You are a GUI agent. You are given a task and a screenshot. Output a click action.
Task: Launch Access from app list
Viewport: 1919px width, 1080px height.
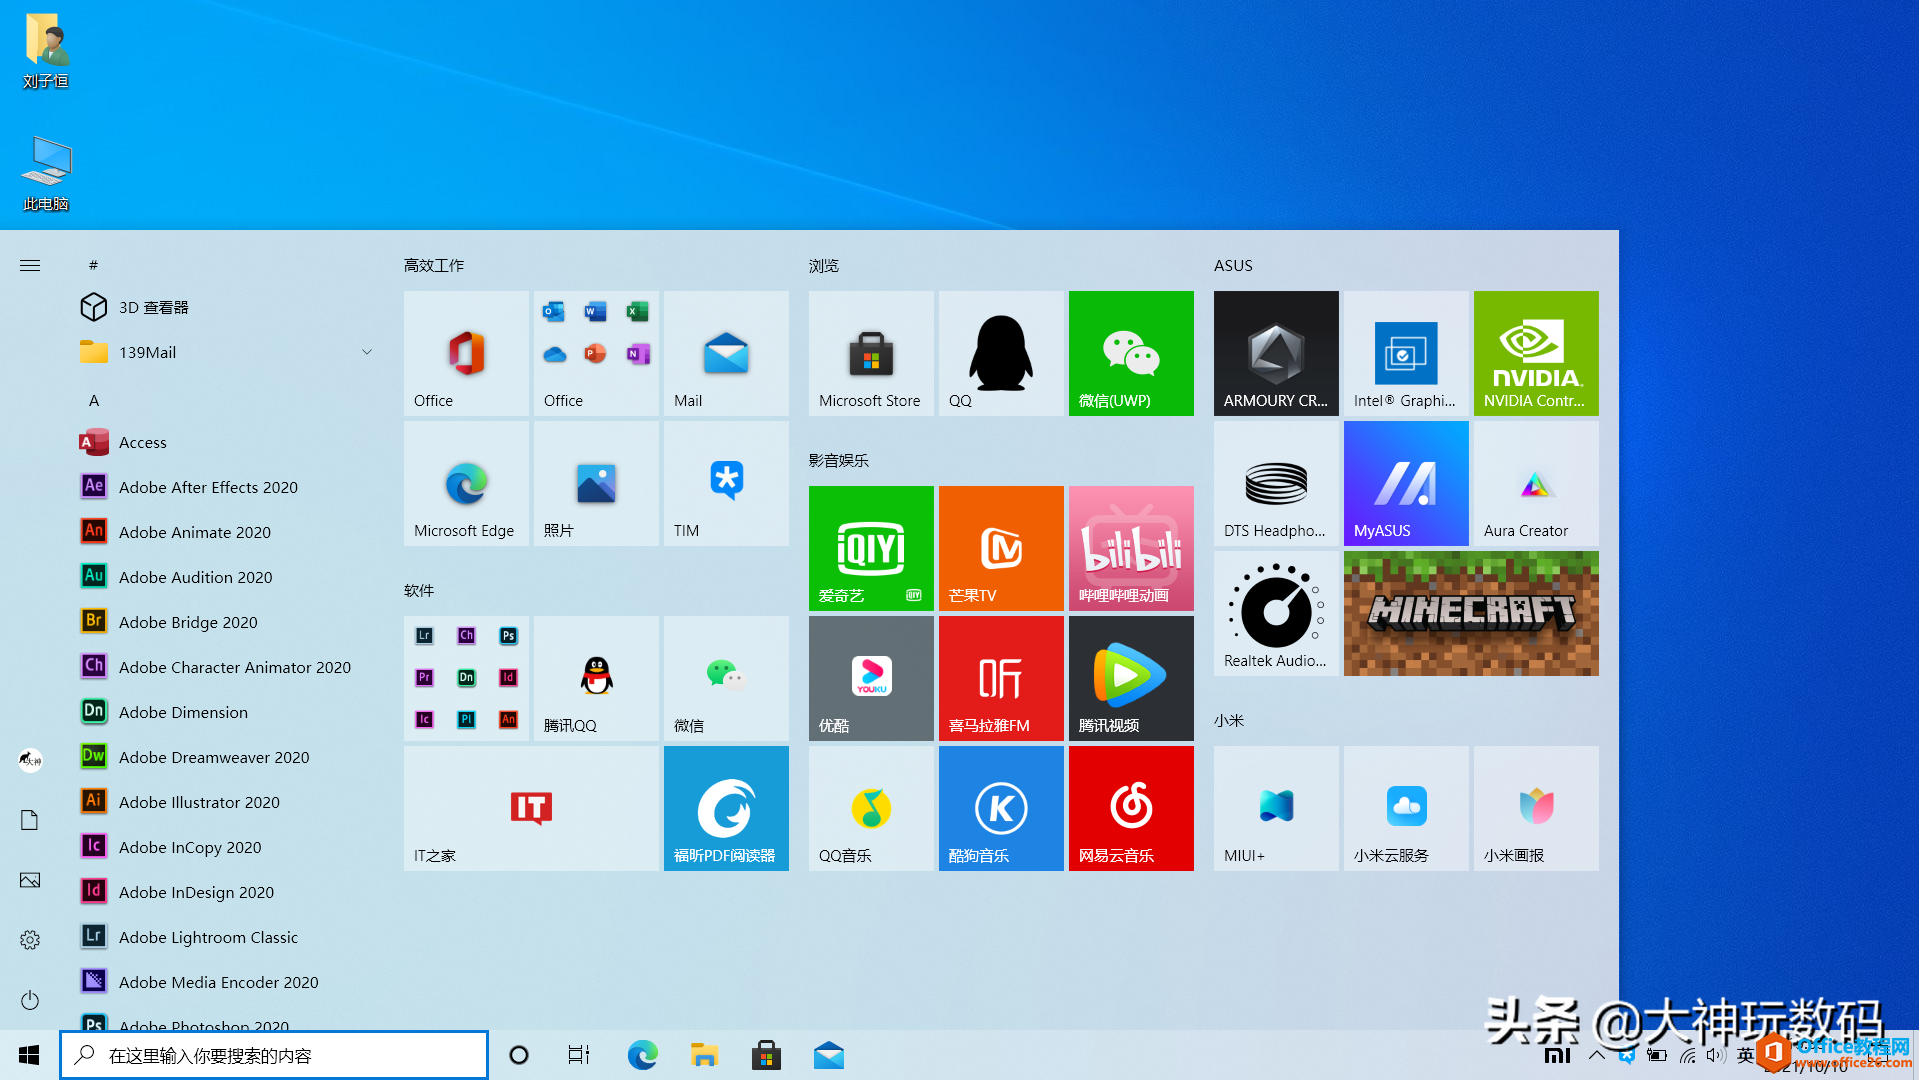pyautogui.click(x=228, y=442)
